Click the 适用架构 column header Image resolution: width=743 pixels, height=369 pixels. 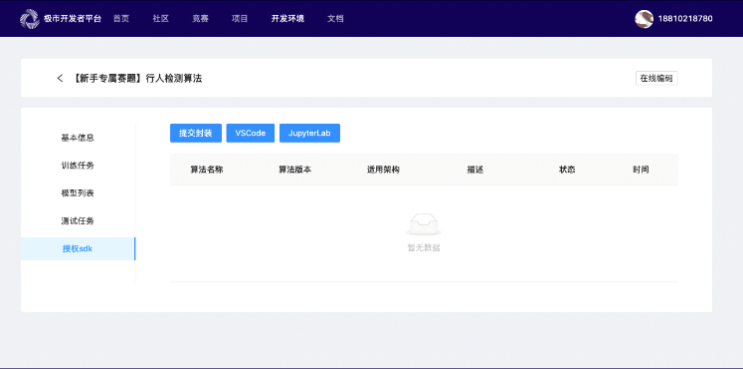pyautogui.click(x=383, y=170)
